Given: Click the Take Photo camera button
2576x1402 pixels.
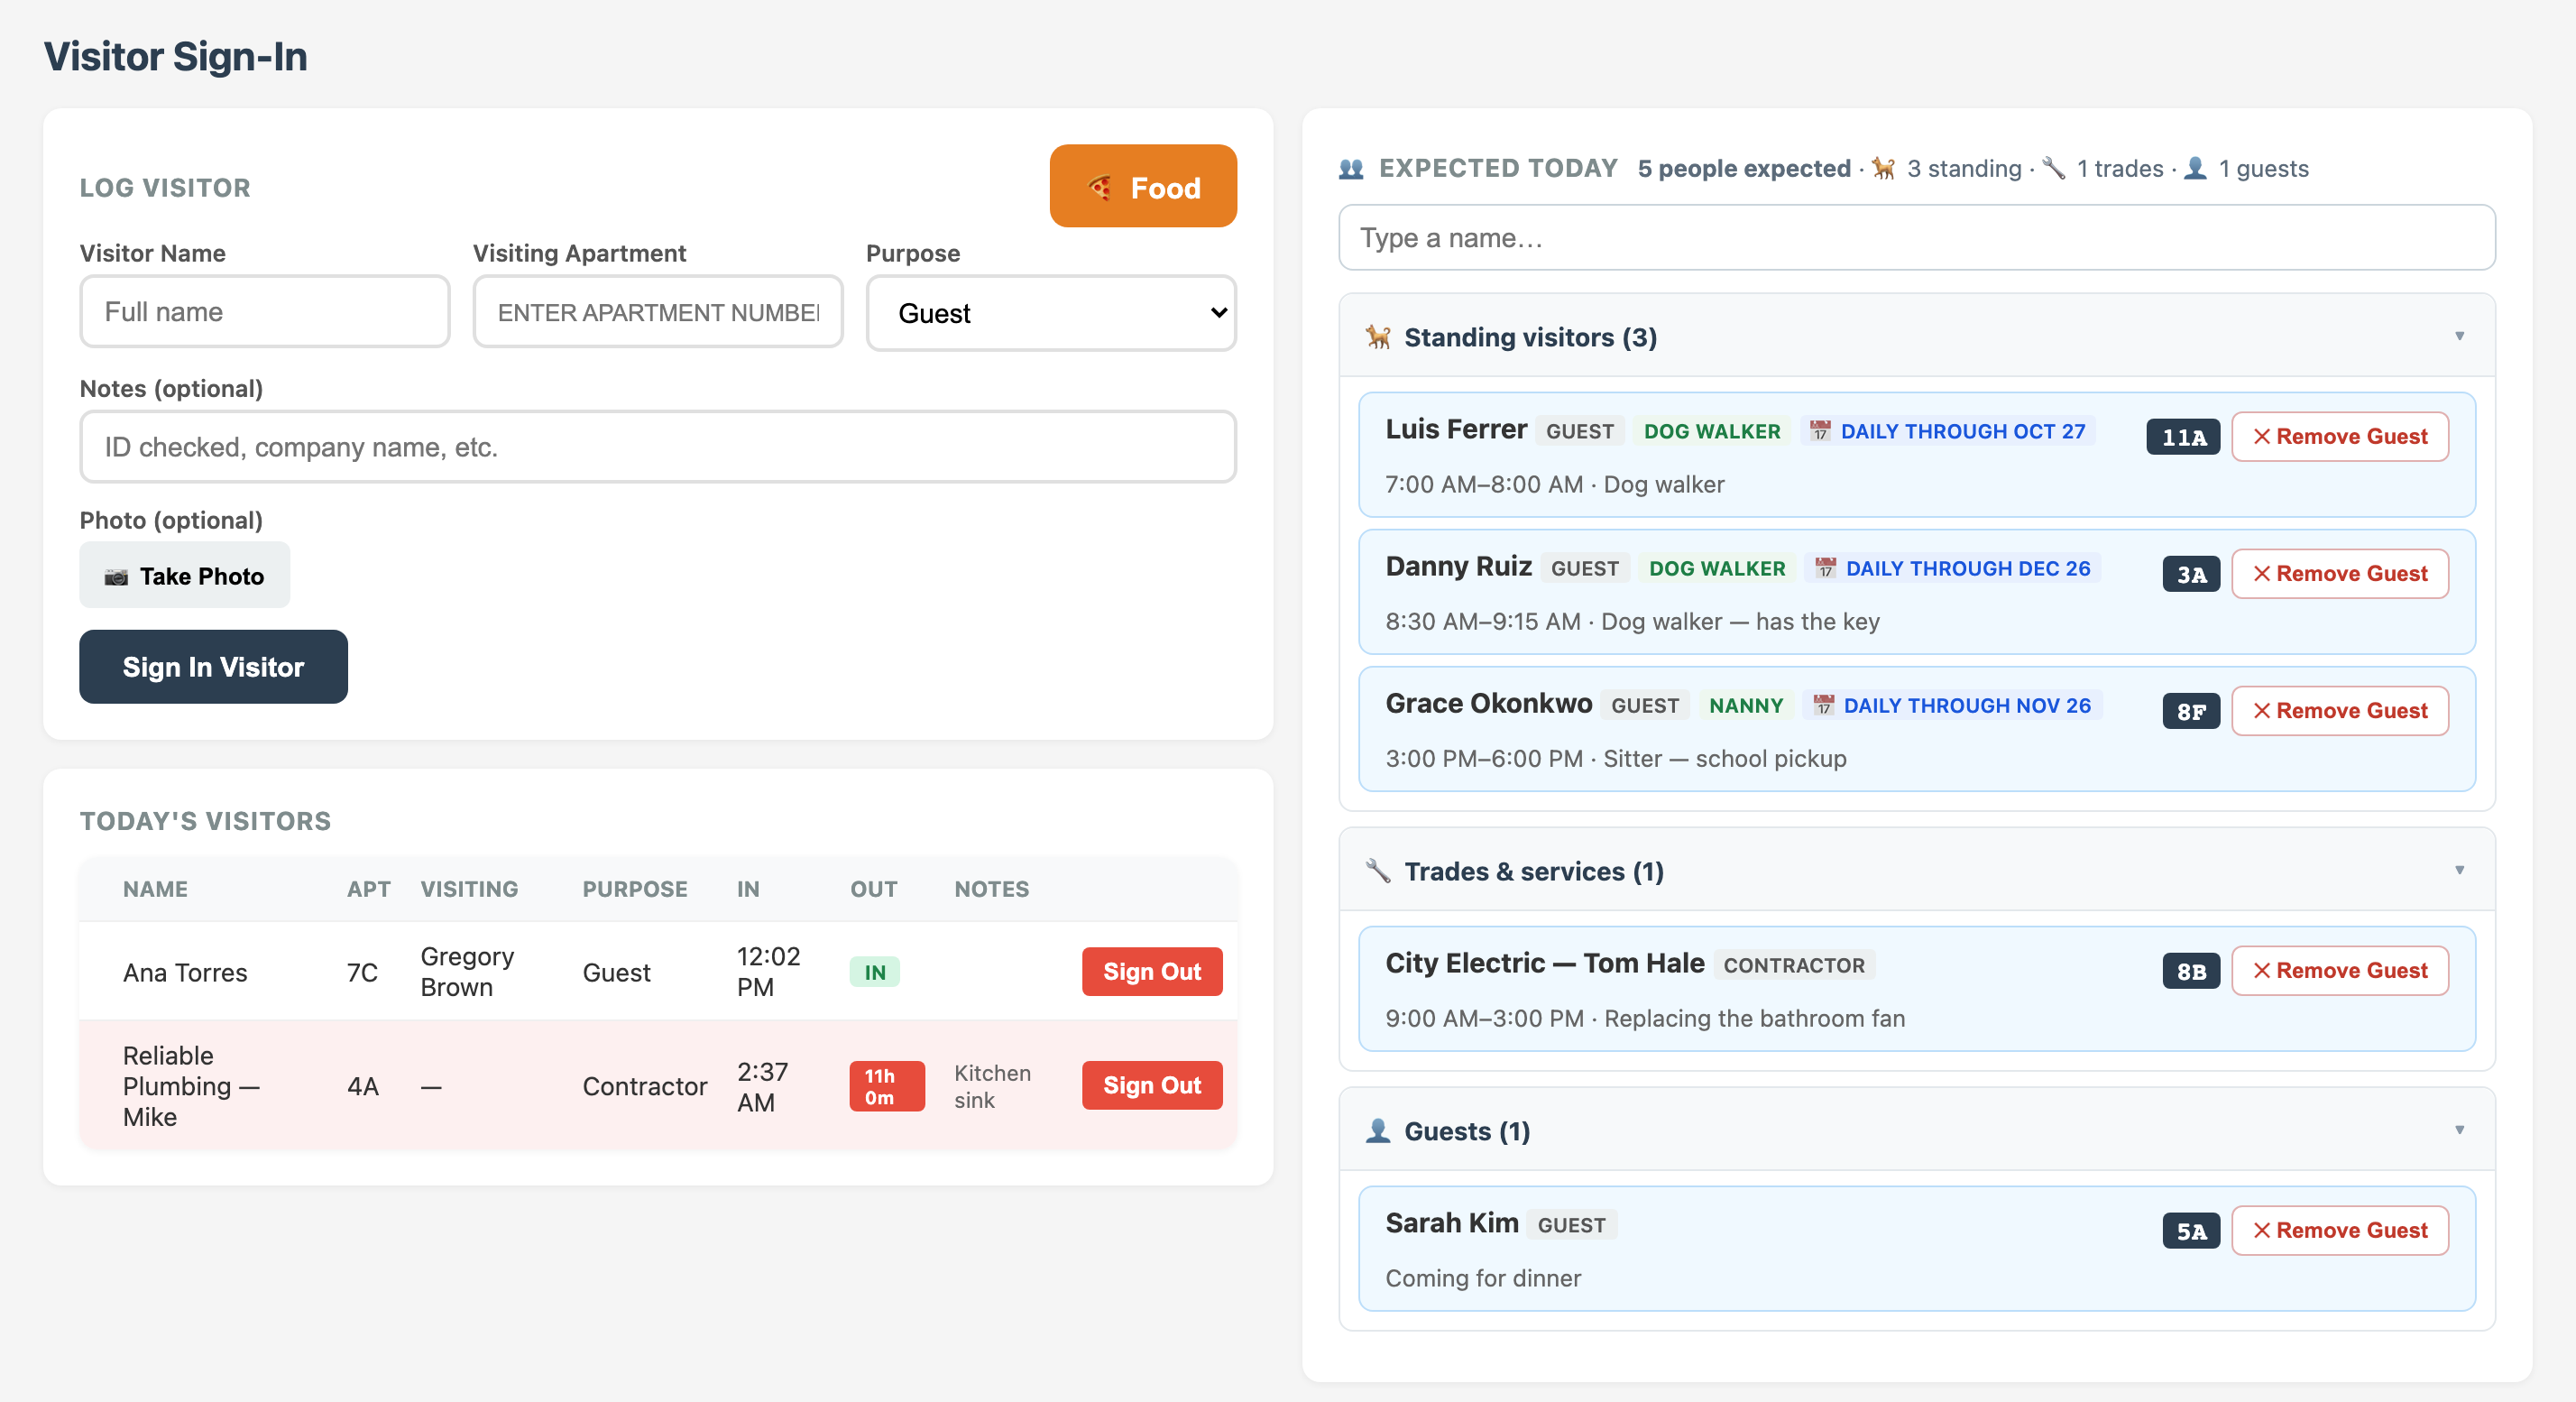Looking at the screenshot, I should 184,575.
